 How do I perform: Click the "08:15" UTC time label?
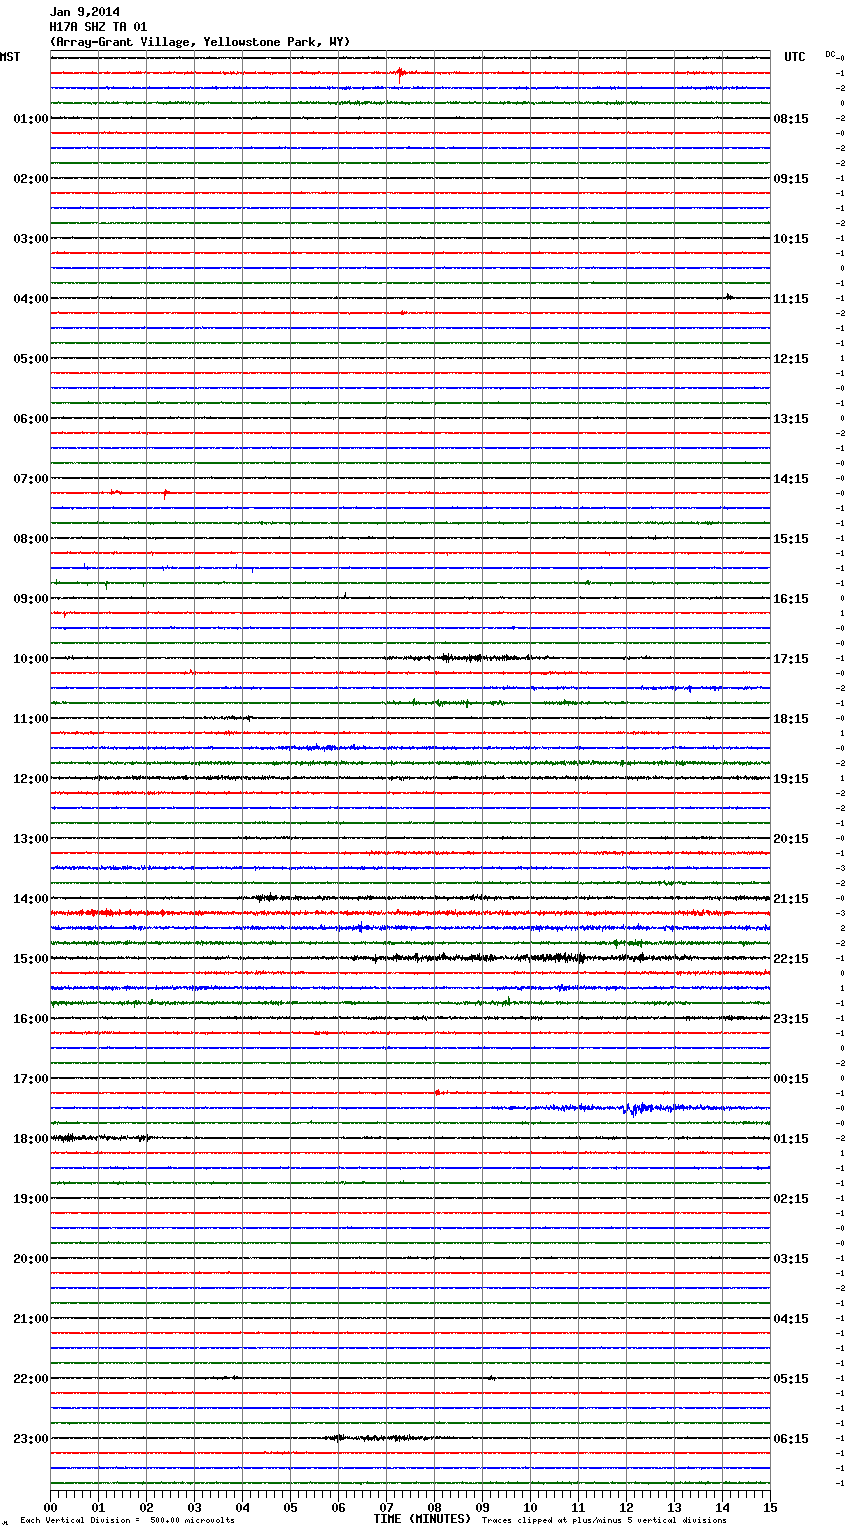tap(791, 119)
